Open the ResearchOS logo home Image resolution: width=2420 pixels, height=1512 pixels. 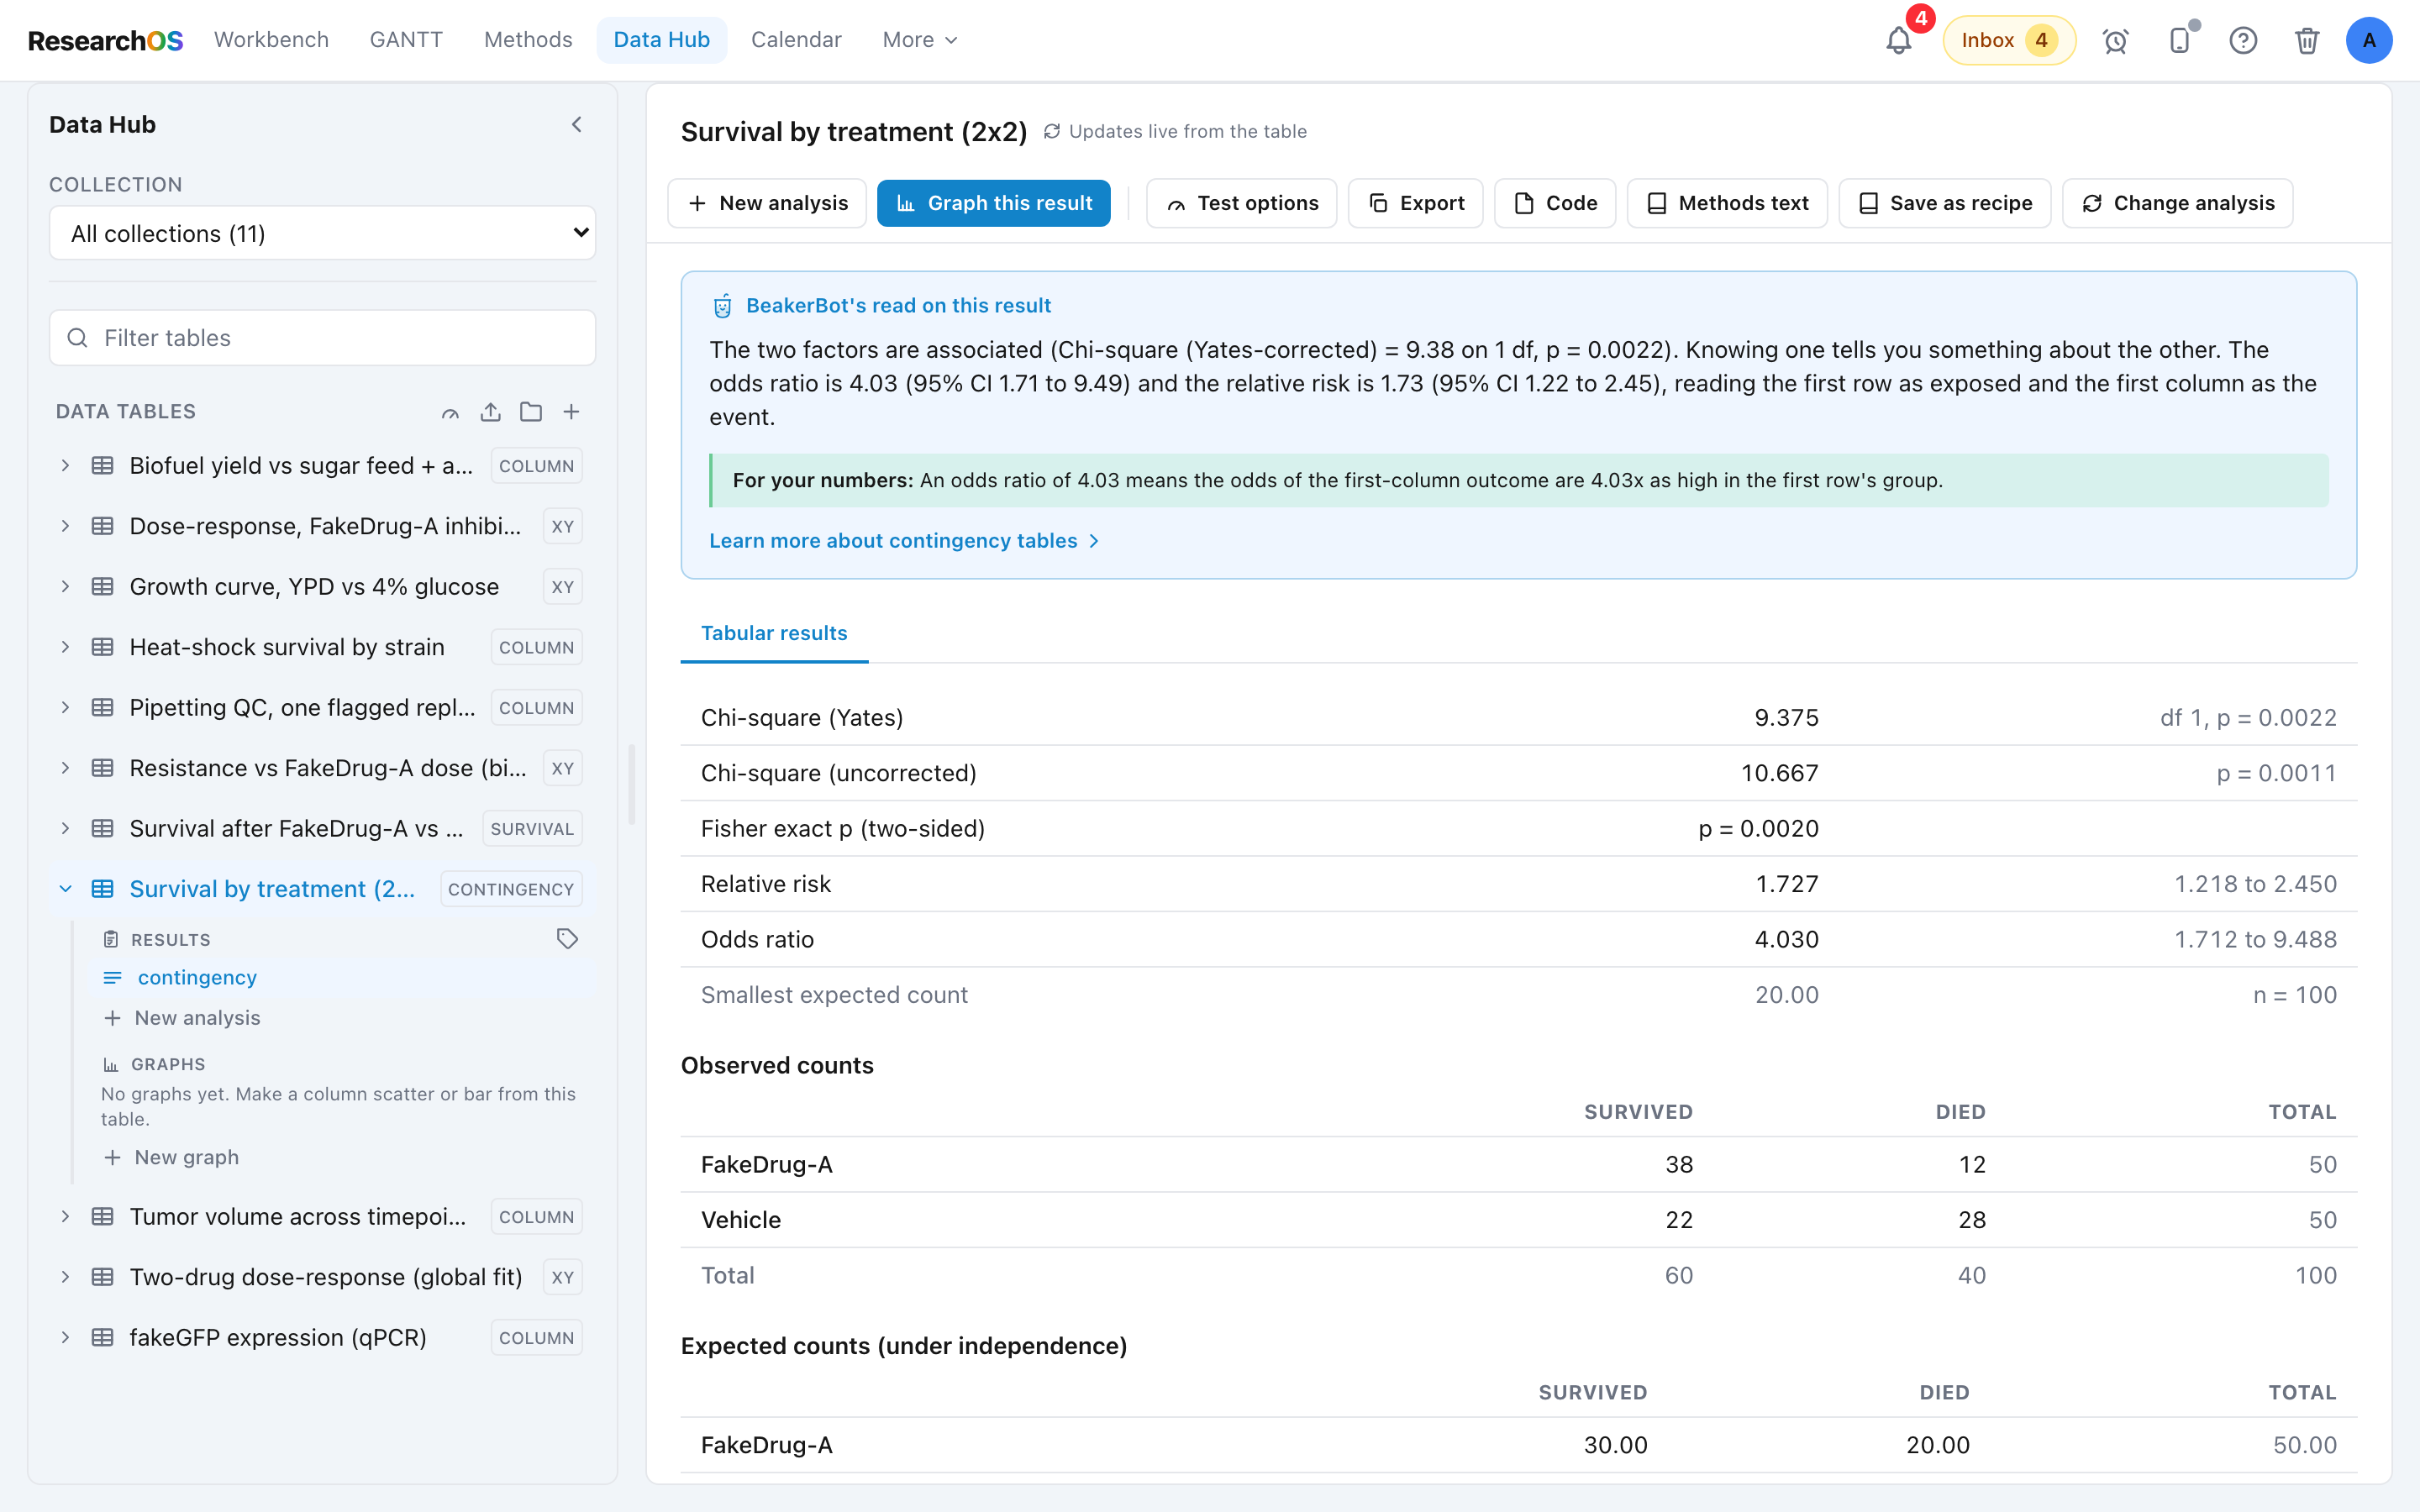click(105, 40)
